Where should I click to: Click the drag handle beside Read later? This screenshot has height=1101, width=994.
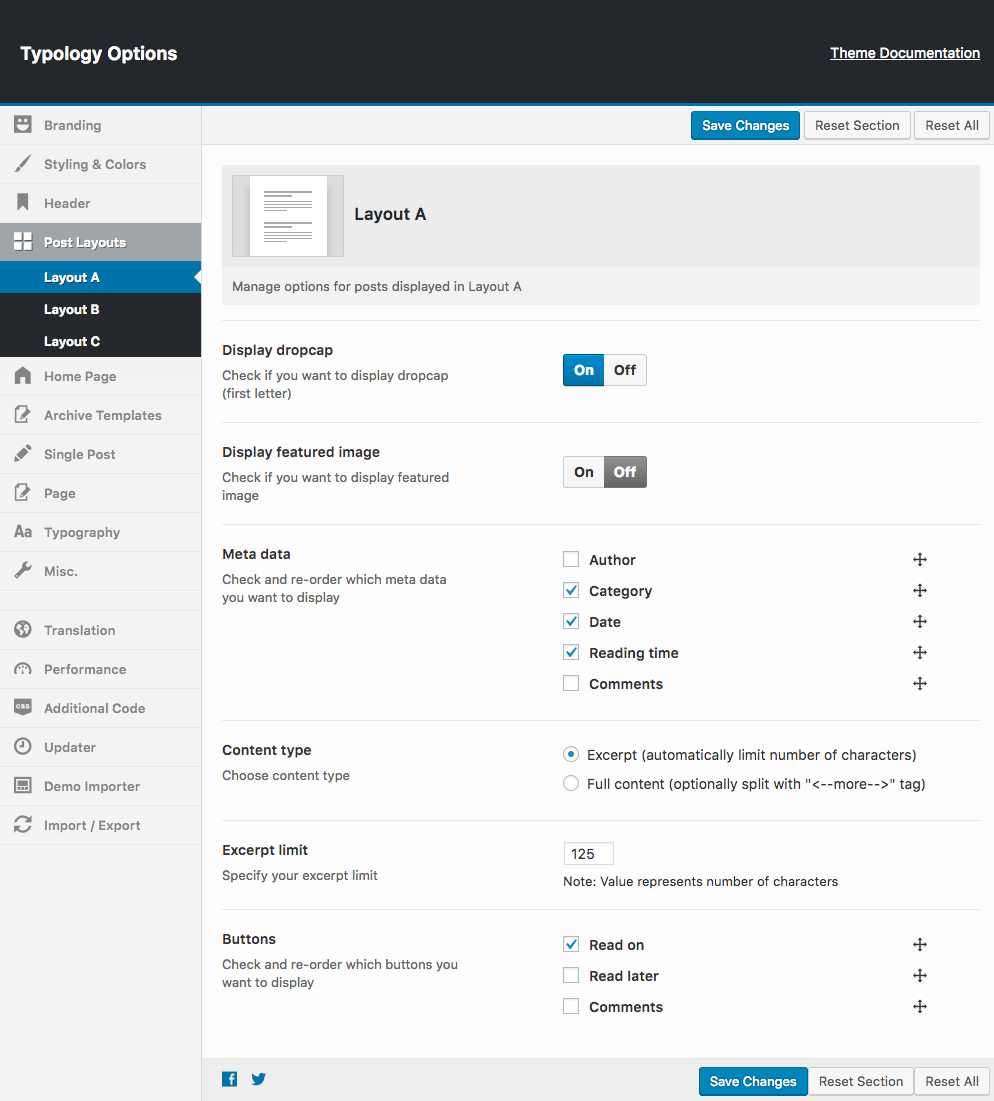click(920, 976)
